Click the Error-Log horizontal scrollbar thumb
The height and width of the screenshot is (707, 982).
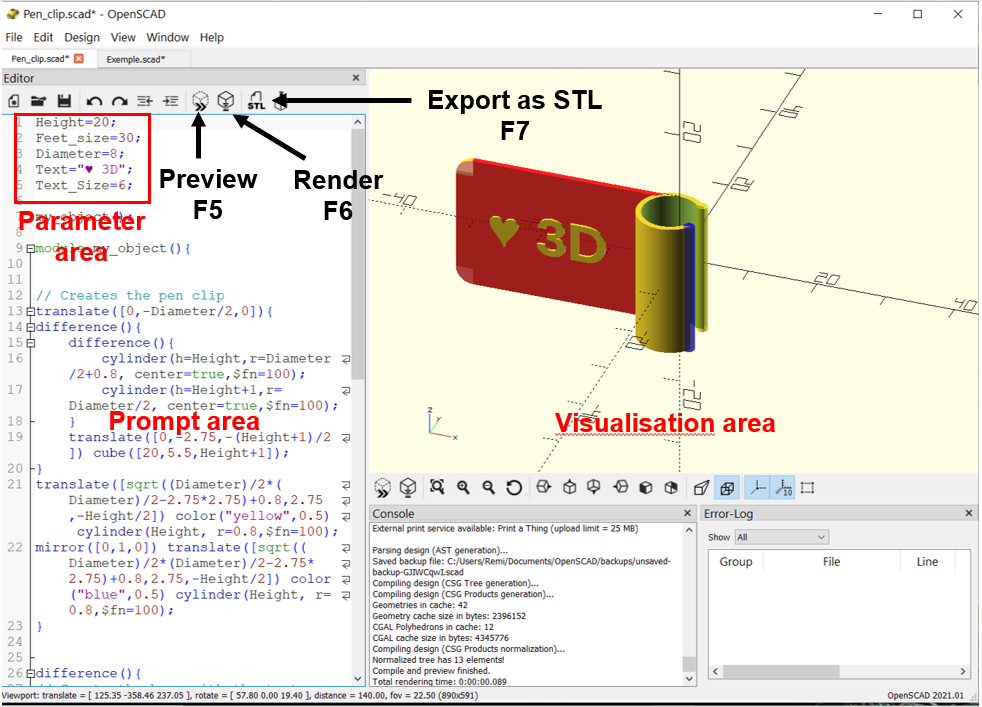coord(781,671)
